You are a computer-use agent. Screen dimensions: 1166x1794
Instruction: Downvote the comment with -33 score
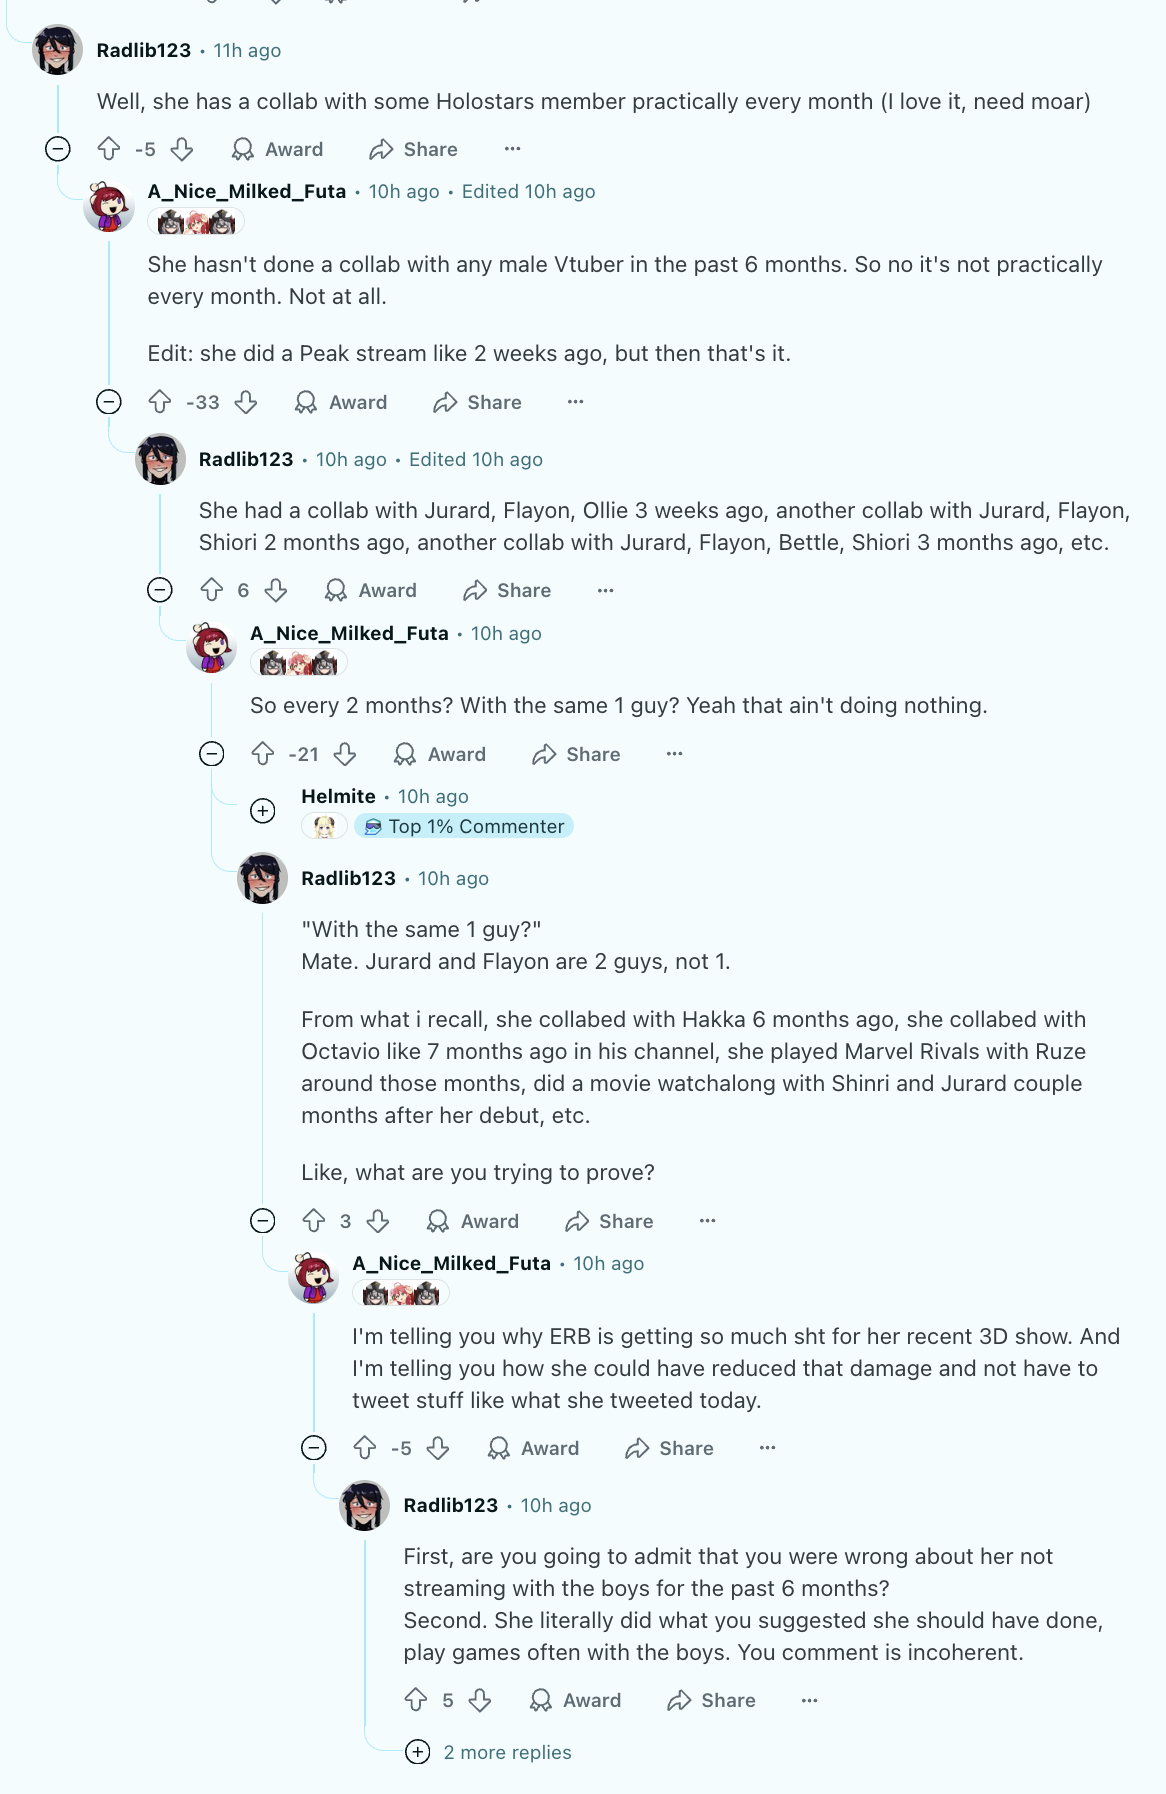pos(246,402)
